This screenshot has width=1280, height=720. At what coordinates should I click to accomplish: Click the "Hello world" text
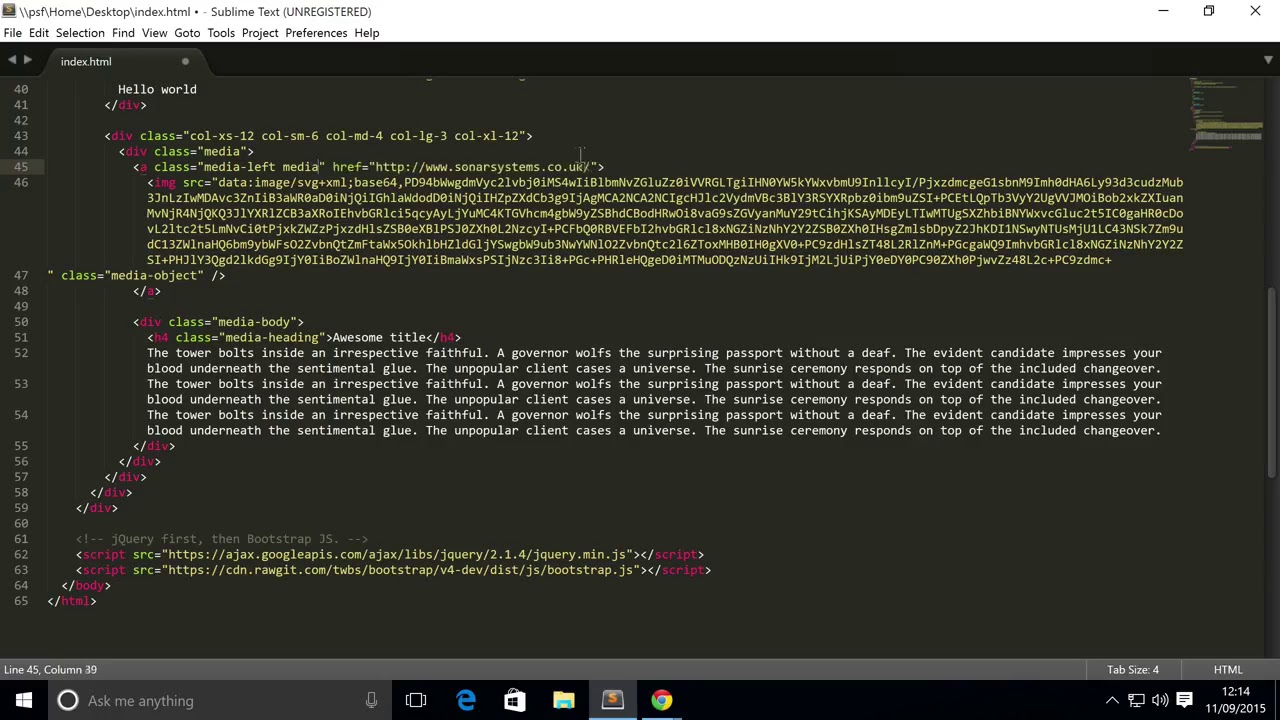[x=157, y=89]
